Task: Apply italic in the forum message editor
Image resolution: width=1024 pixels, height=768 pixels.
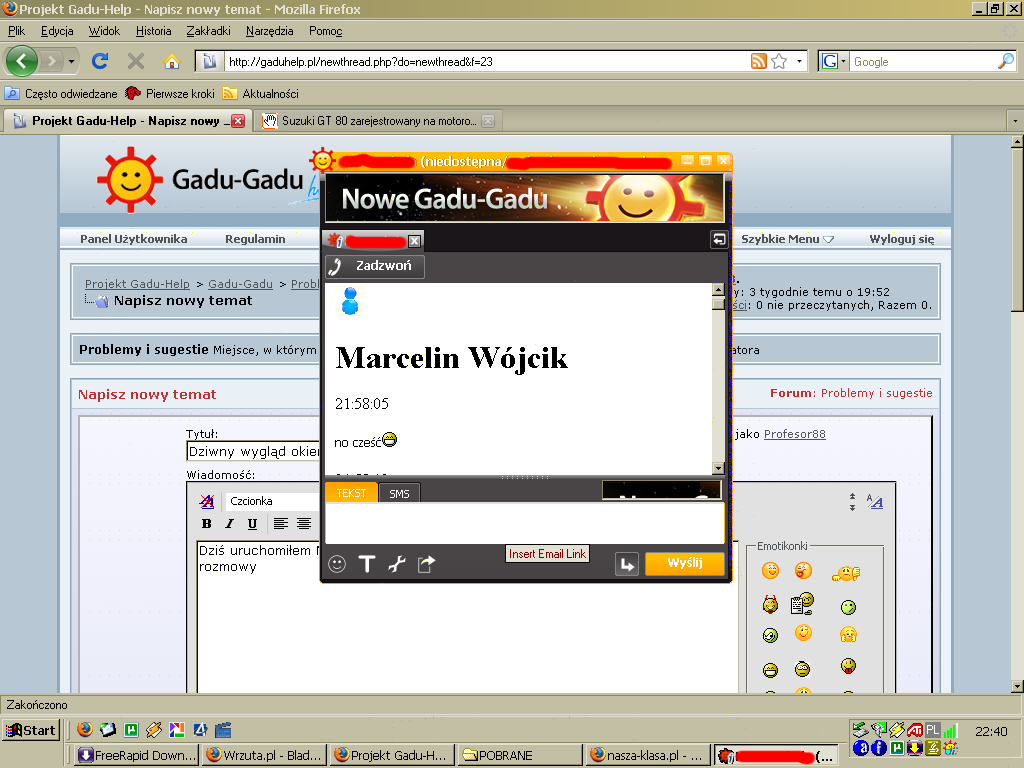Action: pyautogui.click(x=229, y=524)
